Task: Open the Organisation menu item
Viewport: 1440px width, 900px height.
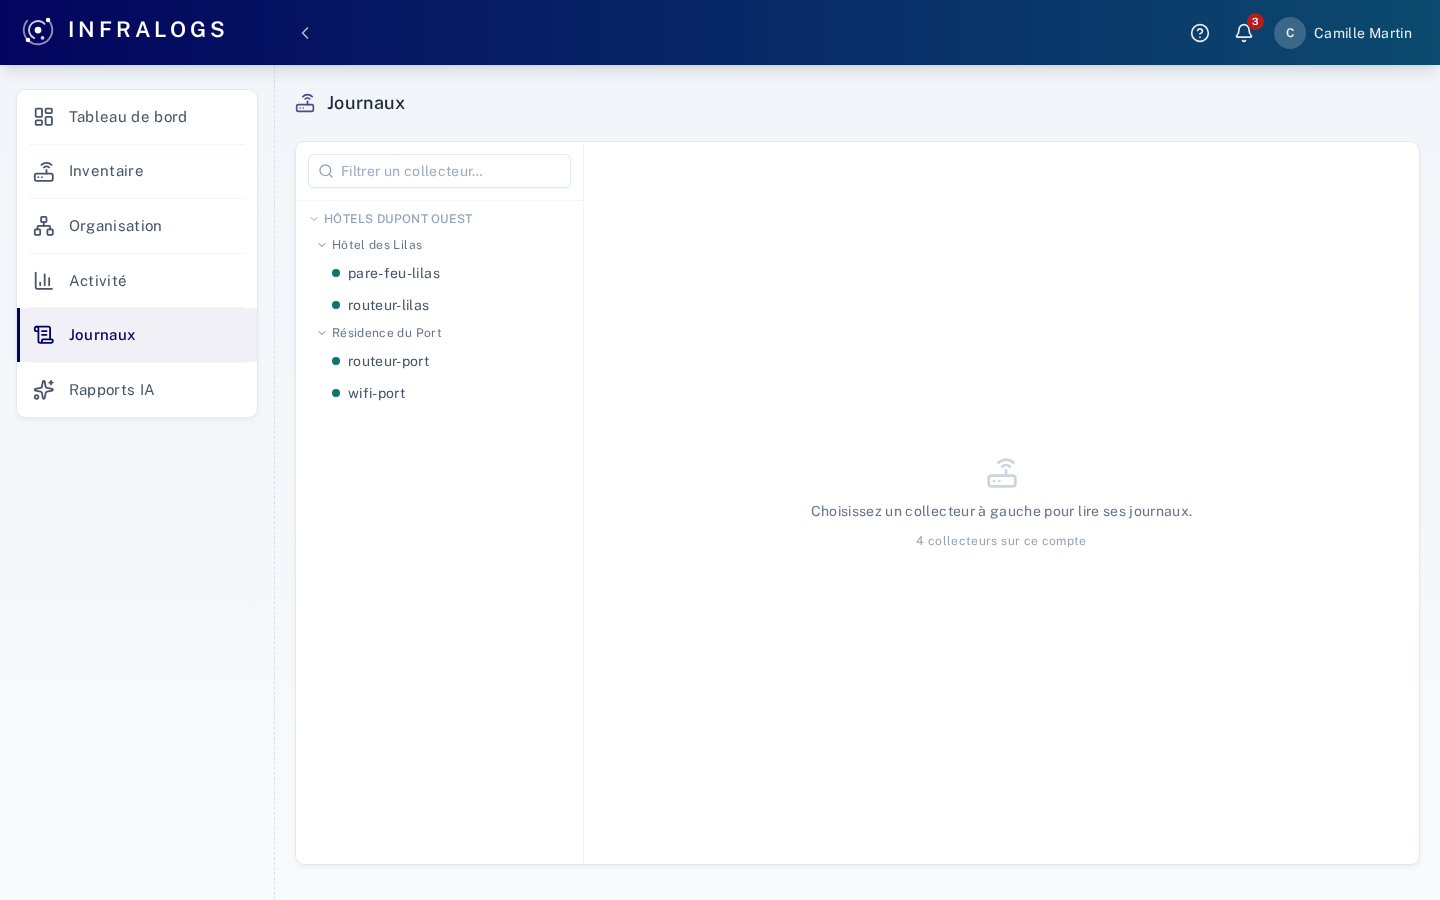Action: tap(137, 226)
